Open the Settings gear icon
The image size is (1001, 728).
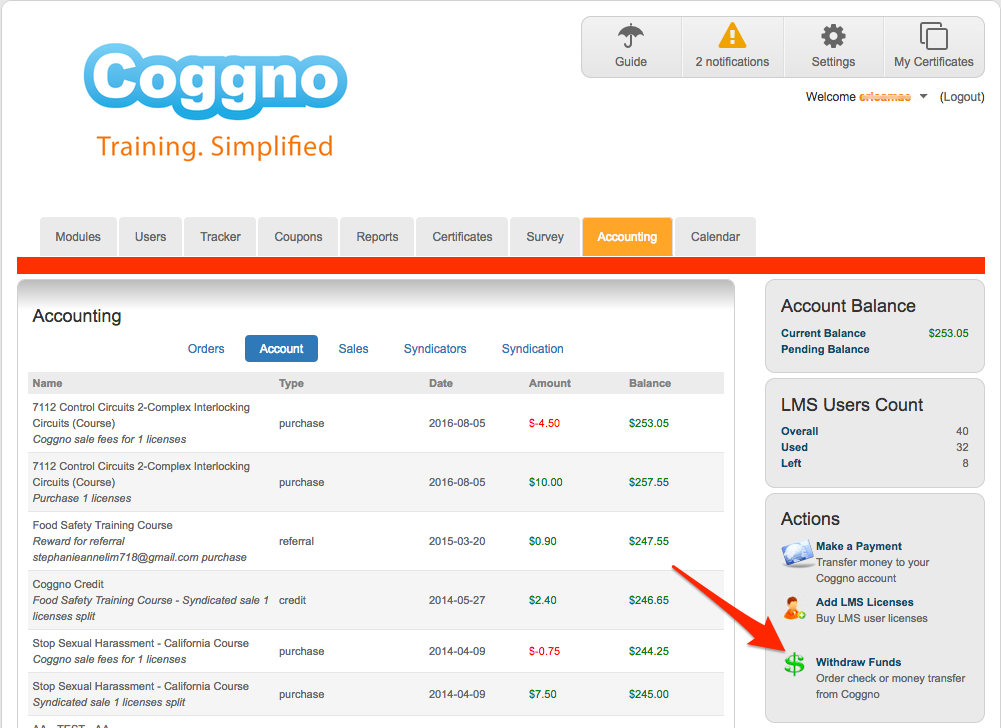(x=833, y=36)
